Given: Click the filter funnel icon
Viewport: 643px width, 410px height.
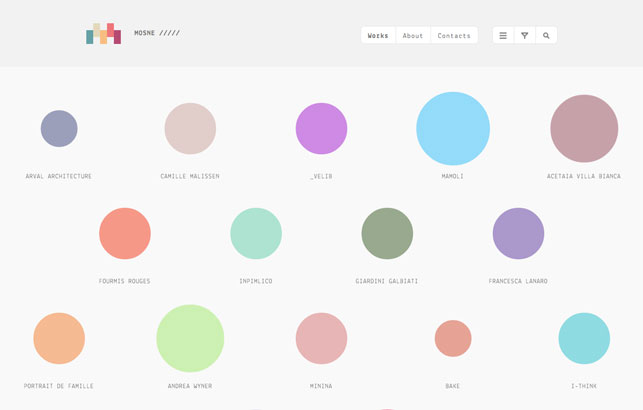Looking at the screenshot, I should (525, 35).
